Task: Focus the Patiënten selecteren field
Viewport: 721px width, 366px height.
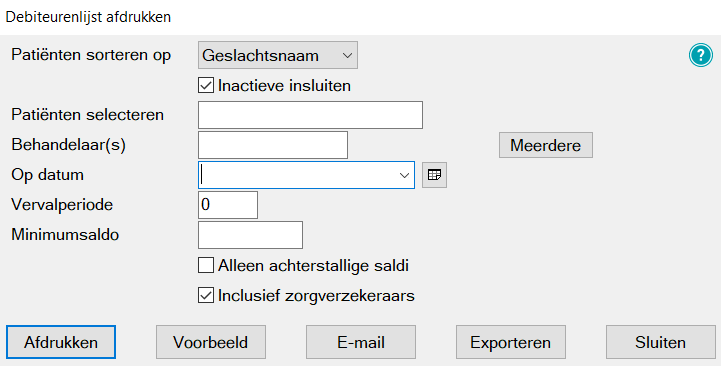Action: (x=310, y=115)
